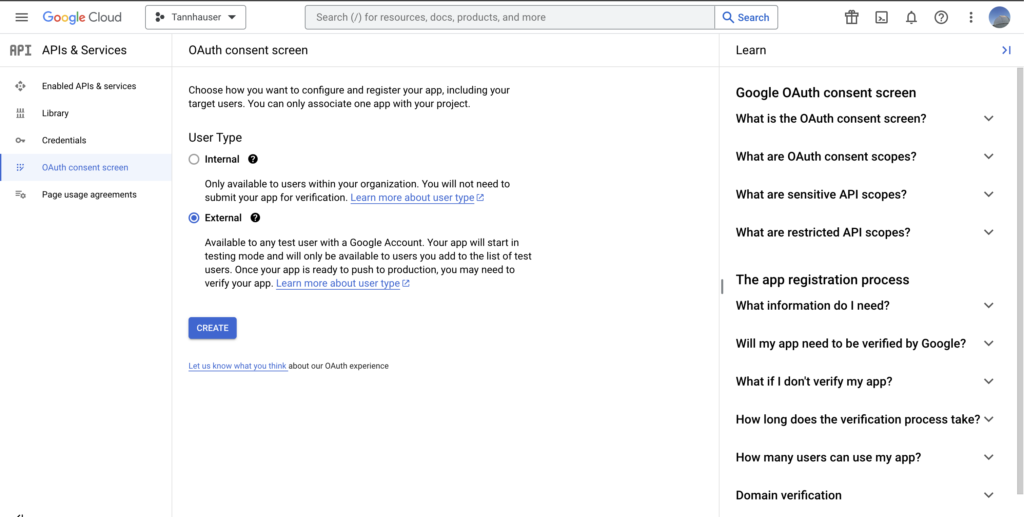
Task: Expand "What are sensitive API scopes?"
Action: (x=865, y=195)
